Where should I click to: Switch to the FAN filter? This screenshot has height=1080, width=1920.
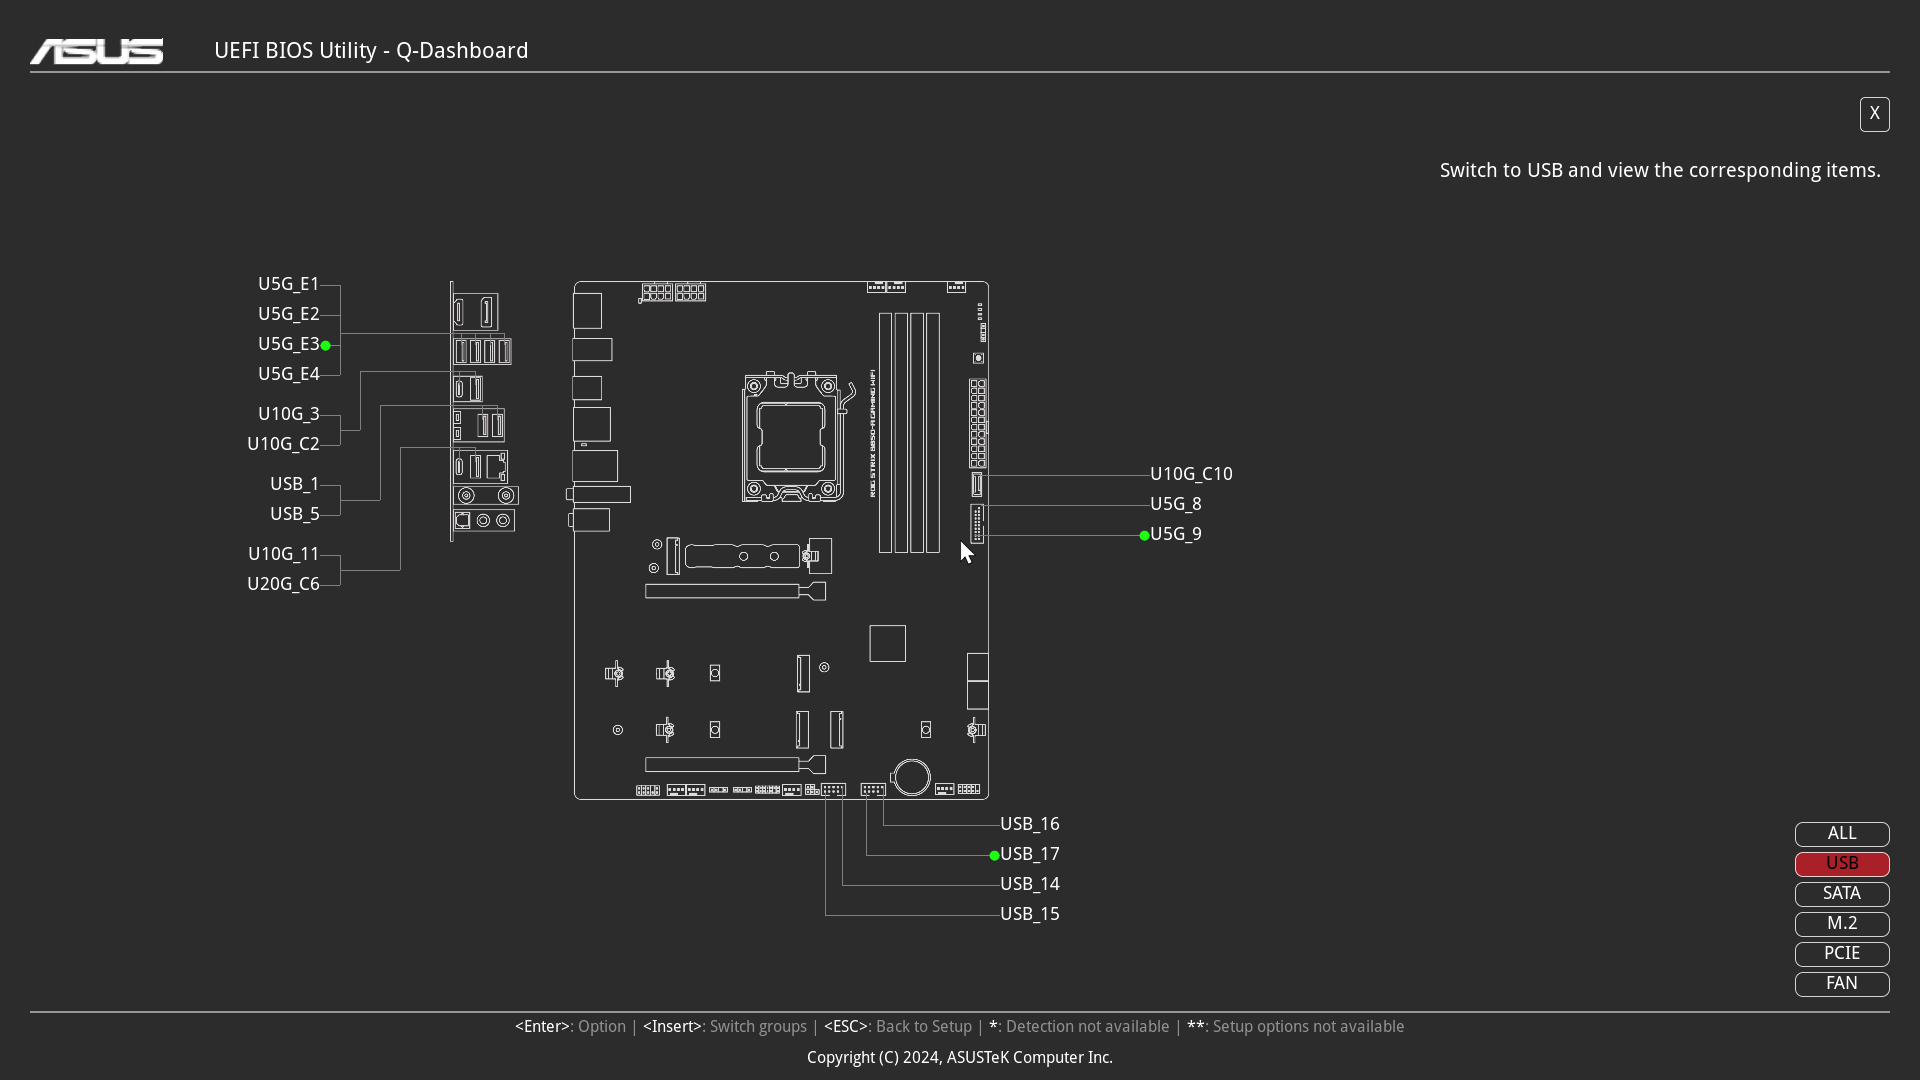tap(1842, 984)
